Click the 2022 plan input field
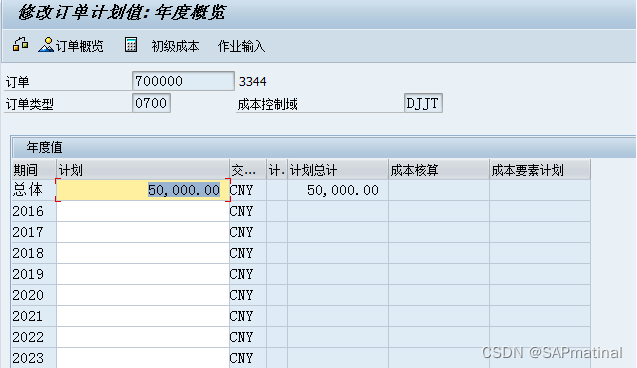 tap(143, 337)
